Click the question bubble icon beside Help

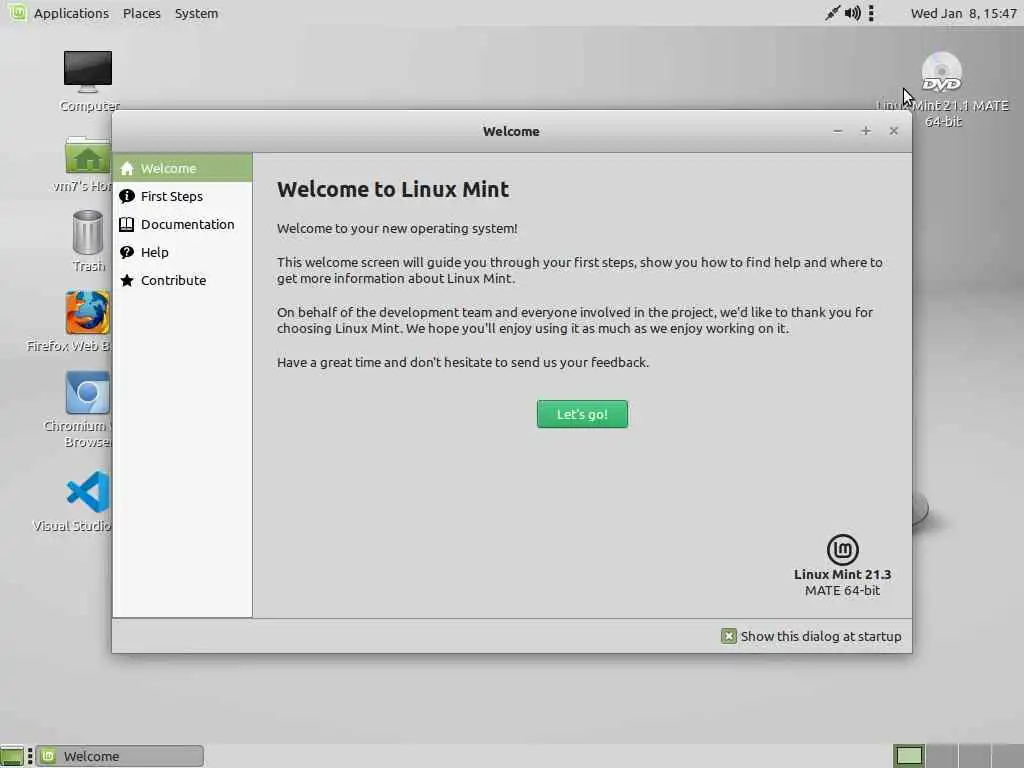pyautogui.click(x=127, y=252)
